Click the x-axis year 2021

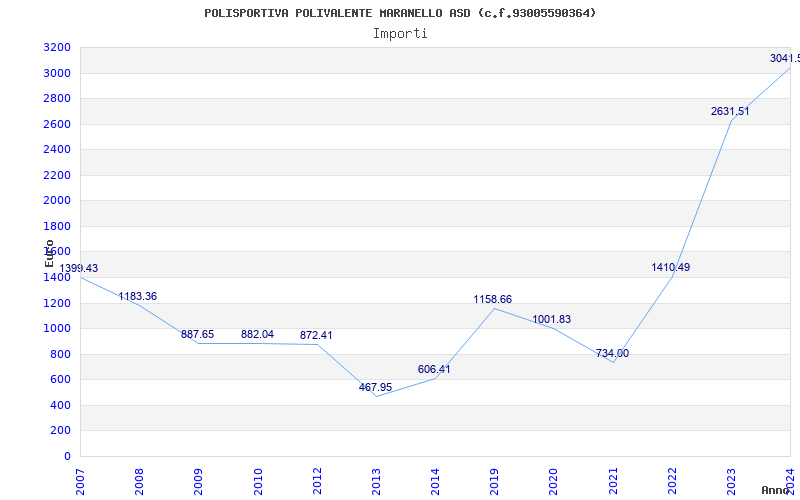(613, 481)
